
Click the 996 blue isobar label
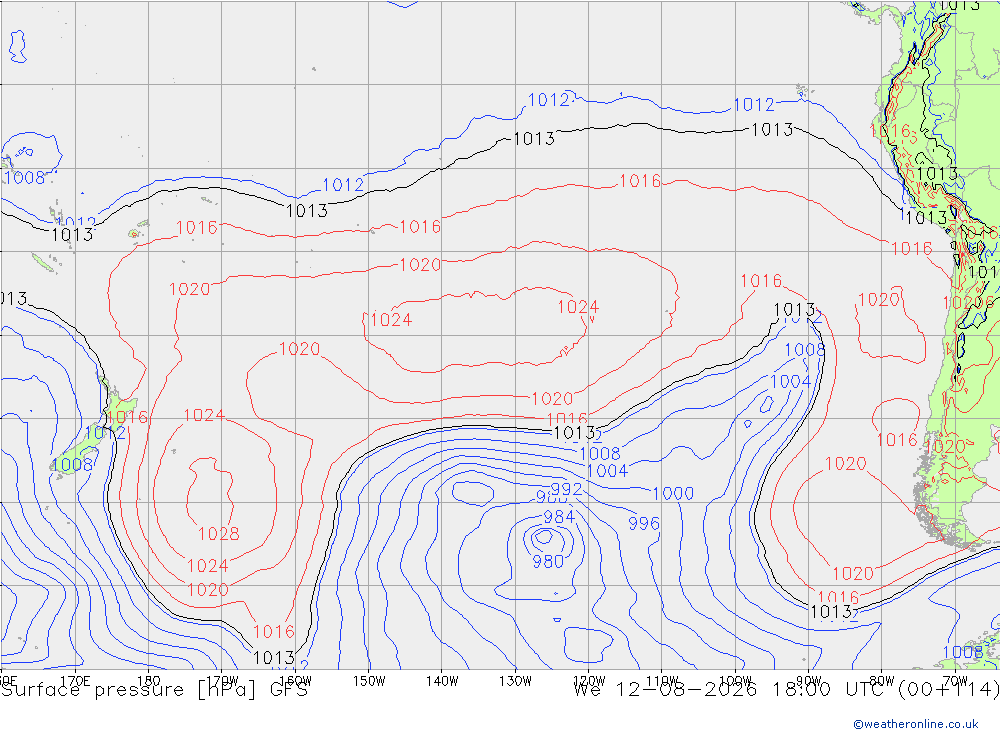coord(643,524)
